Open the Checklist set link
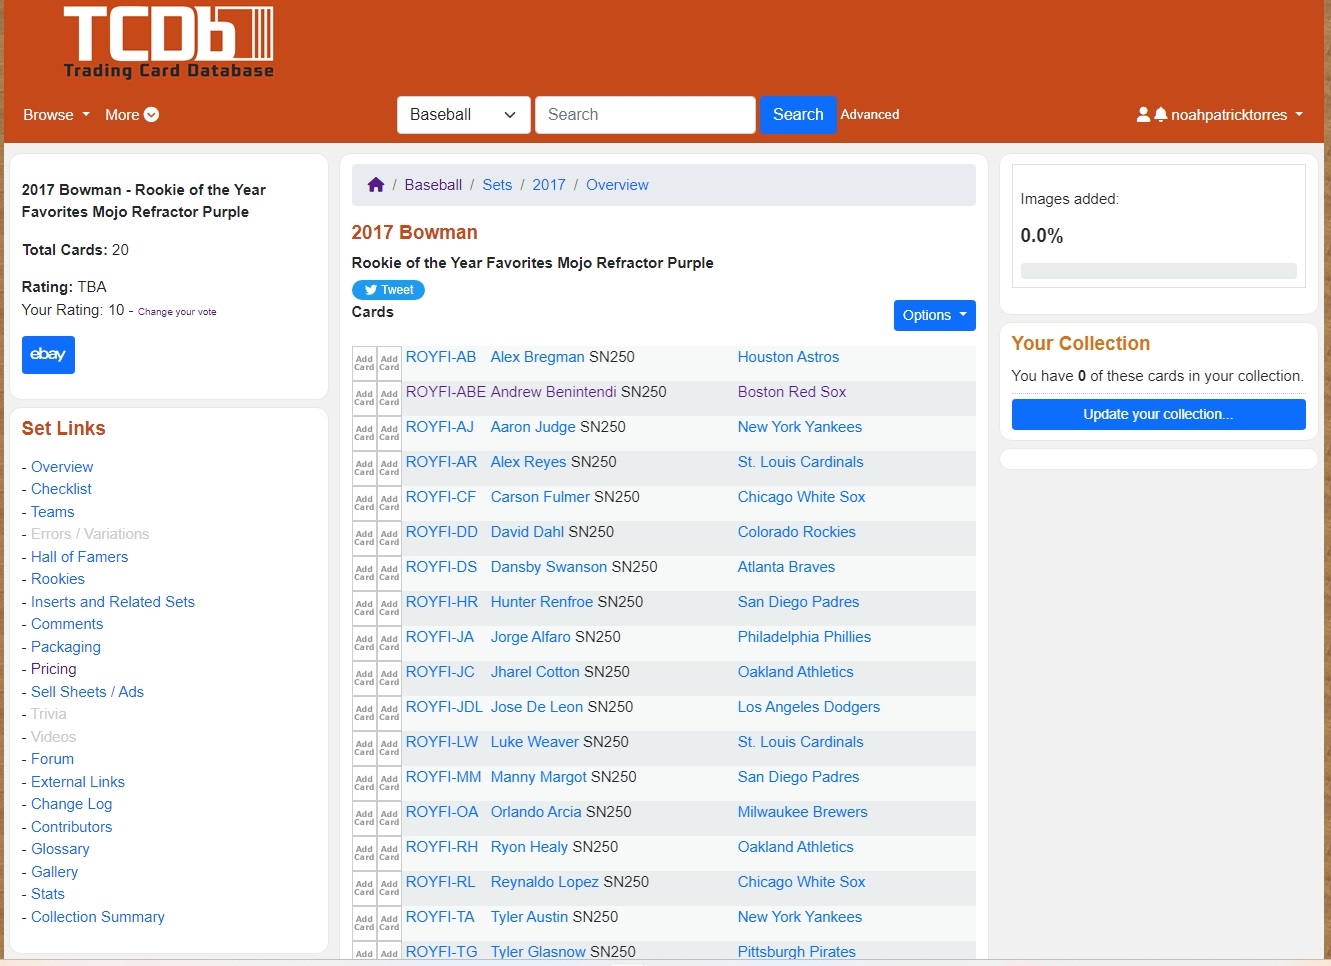The width and height of the screenshot is (1331, 966). pyautogui.click(x=61, y=489)
